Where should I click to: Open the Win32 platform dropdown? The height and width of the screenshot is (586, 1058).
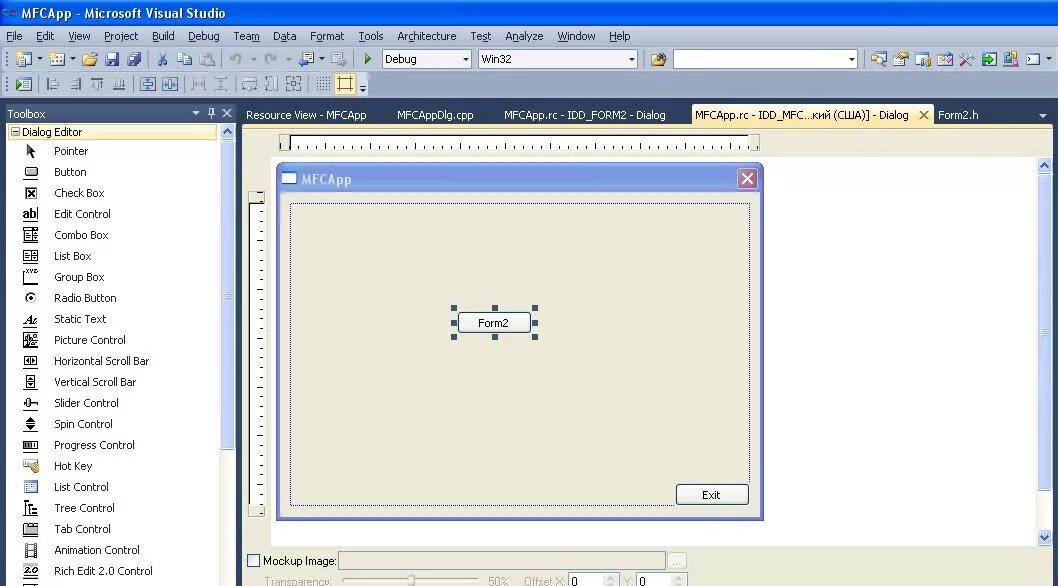pyautogui.click(x=632, y=59)
